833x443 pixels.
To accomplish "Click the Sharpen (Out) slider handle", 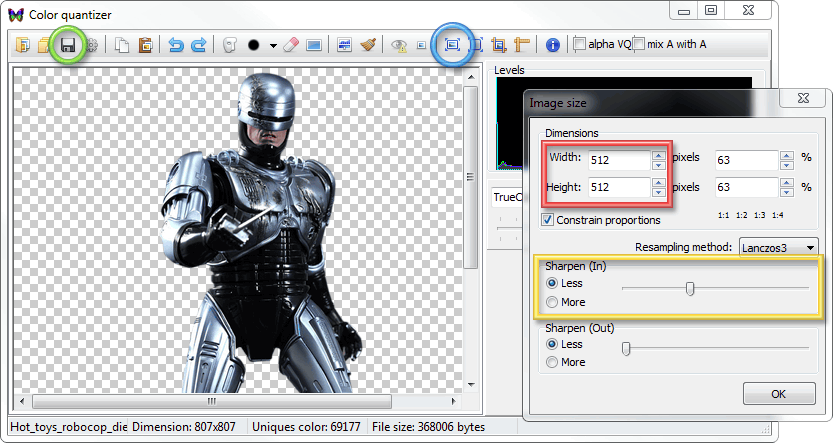I will (626, 348).
